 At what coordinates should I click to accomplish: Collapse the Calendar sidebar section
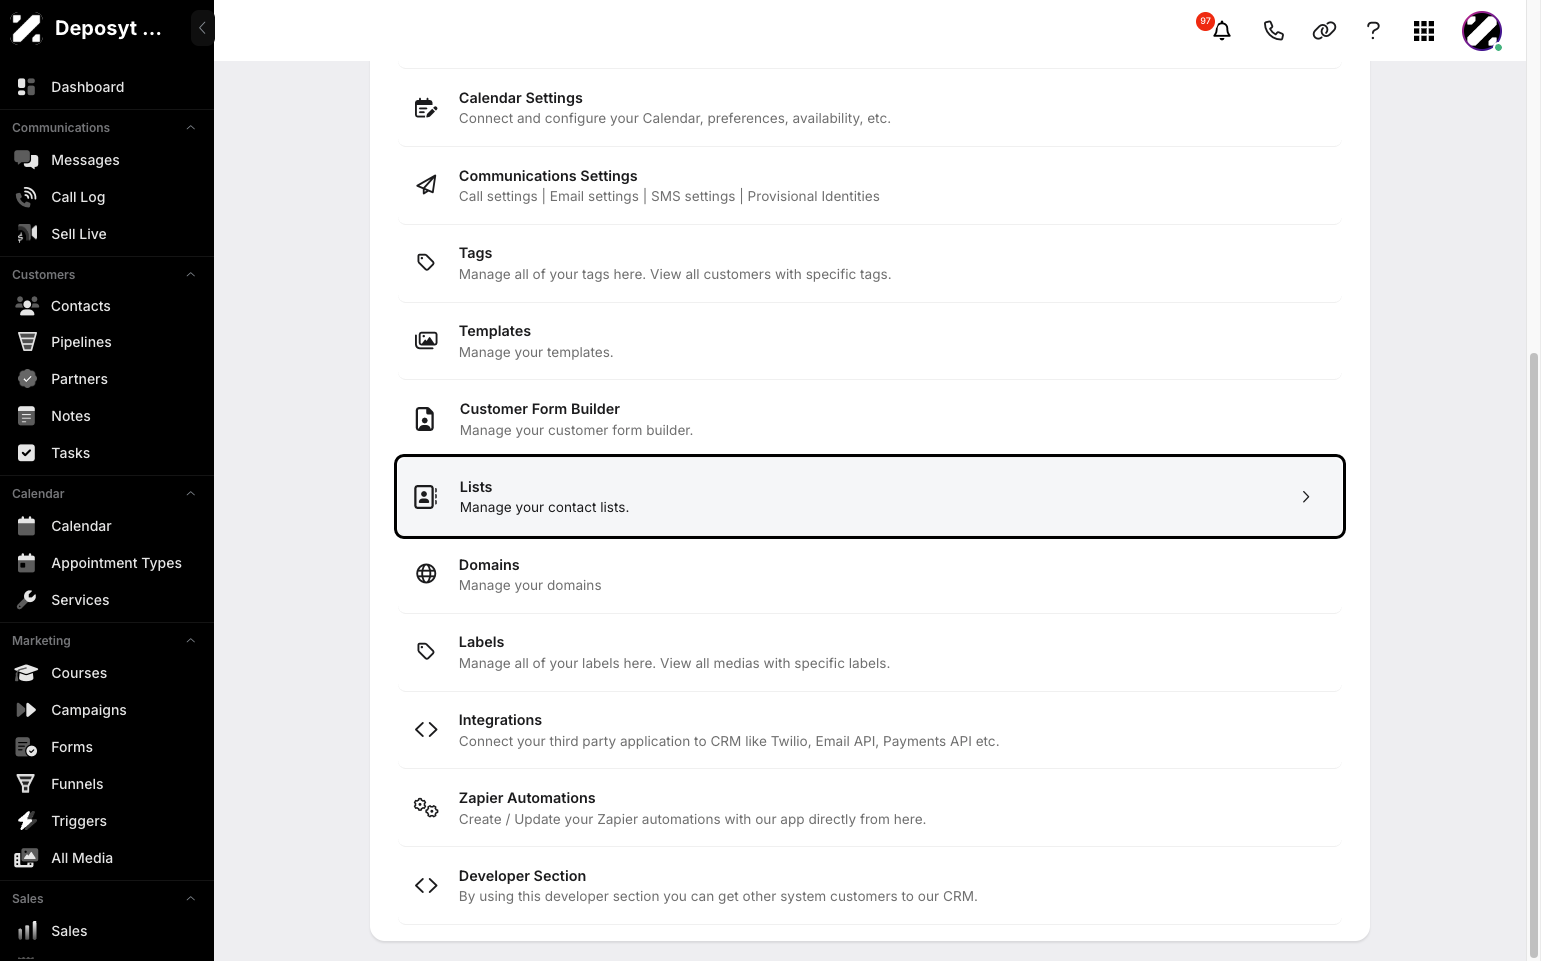[x=190, y=494]
